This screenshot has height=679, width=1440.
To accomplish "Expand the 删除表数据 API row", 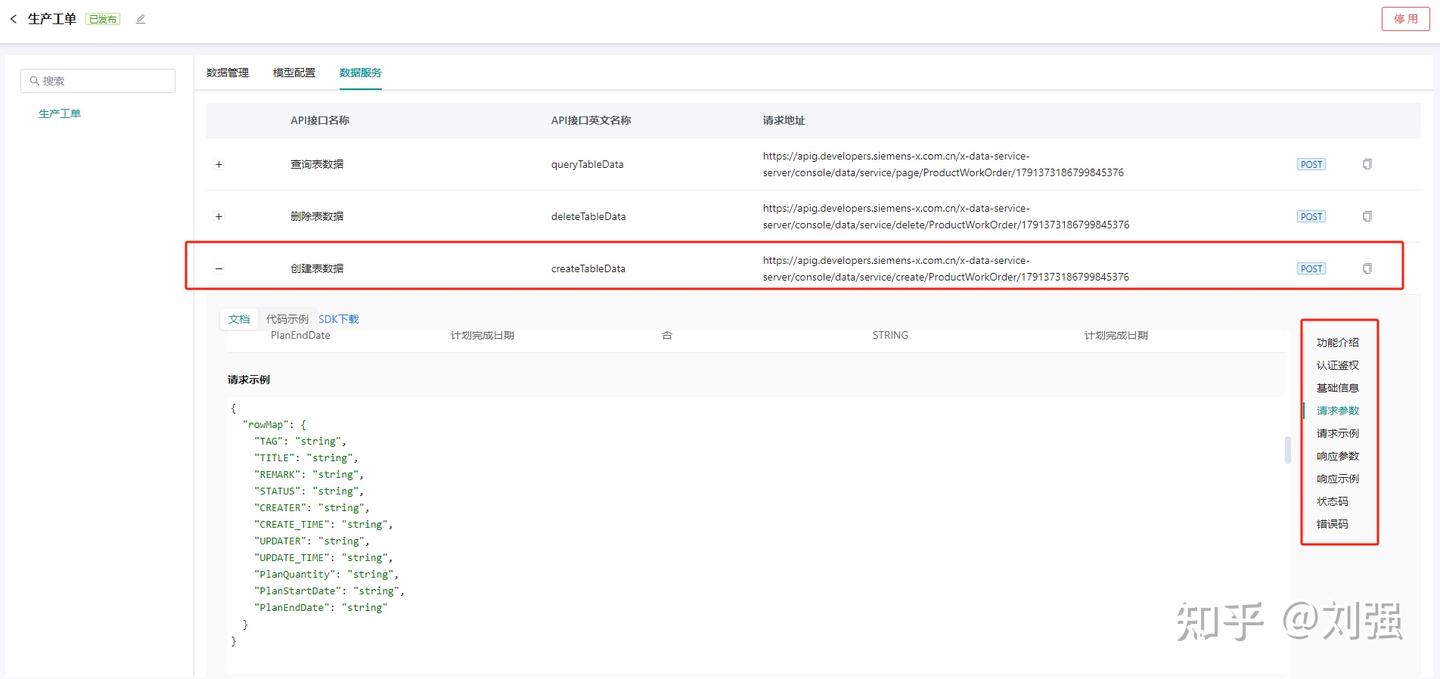I will coord(219,216).
